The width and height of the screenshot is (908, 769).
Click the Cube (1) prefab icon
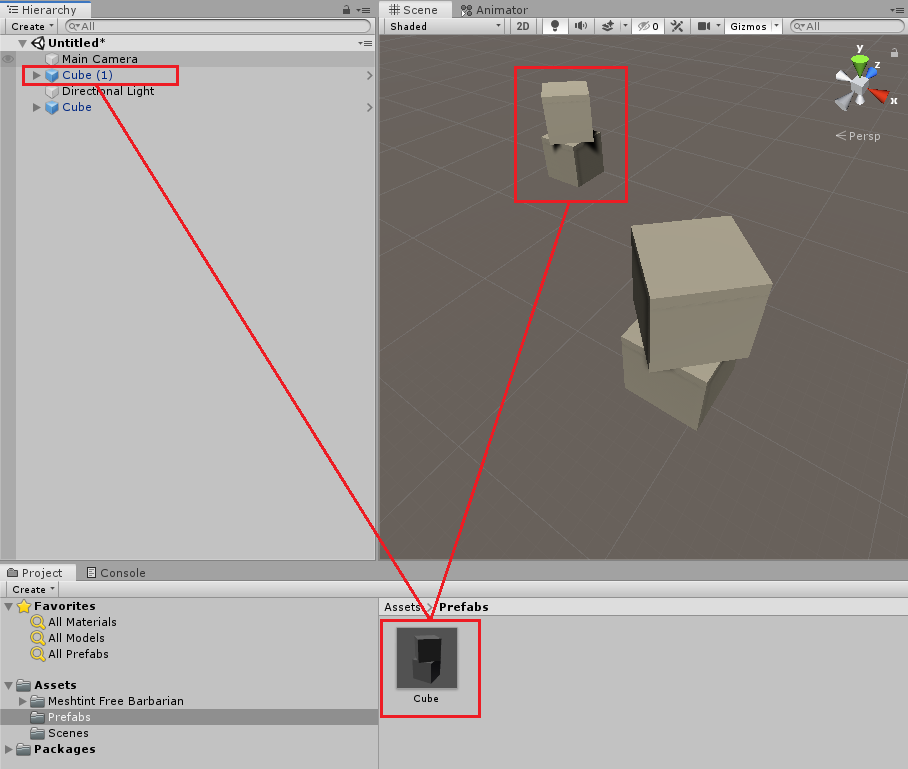click(x=52, y=75)
